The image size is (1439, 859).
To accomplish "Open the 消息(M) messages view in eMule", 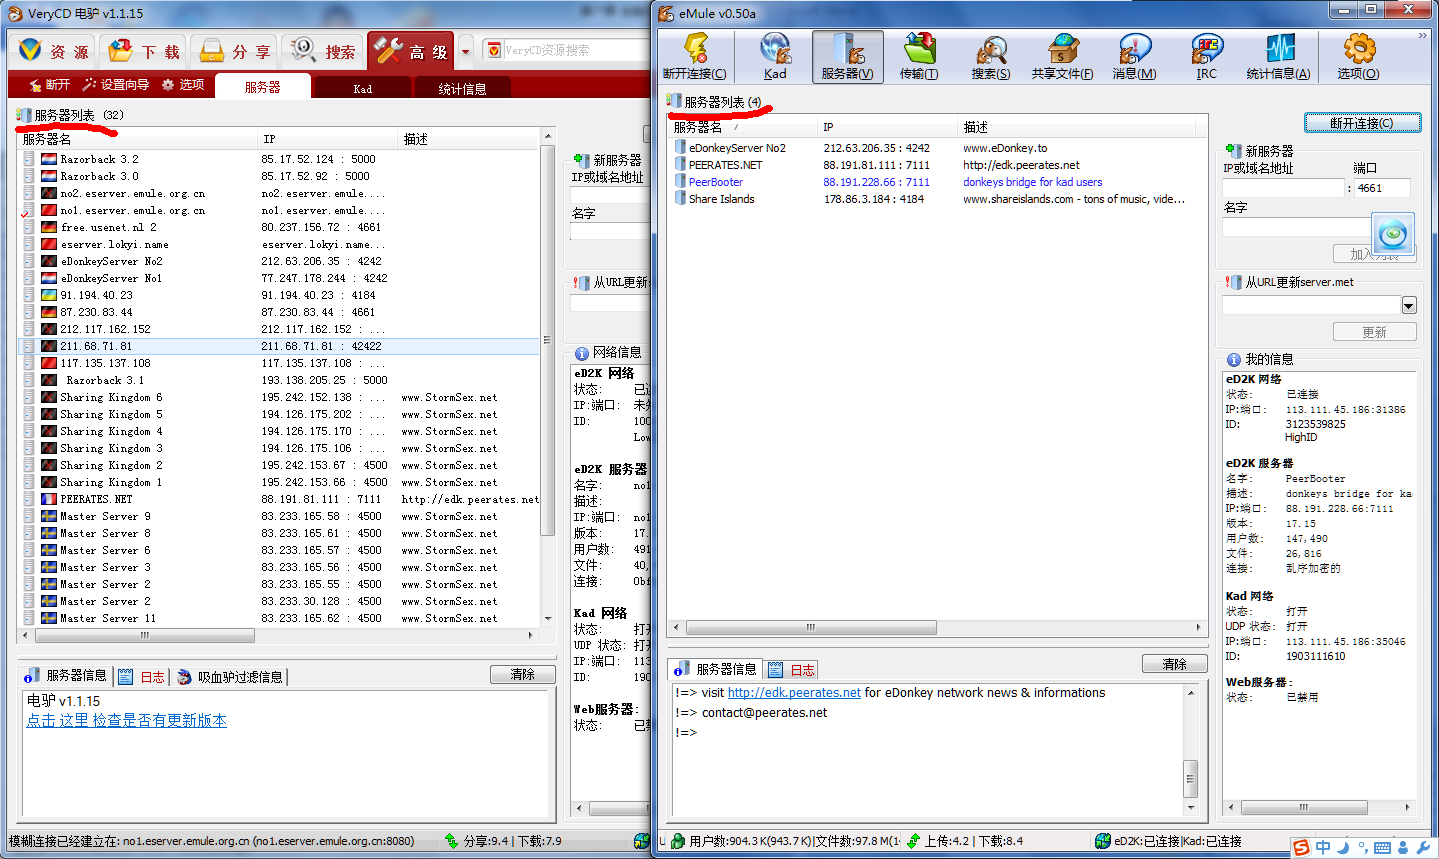I will click(1134, 56).
